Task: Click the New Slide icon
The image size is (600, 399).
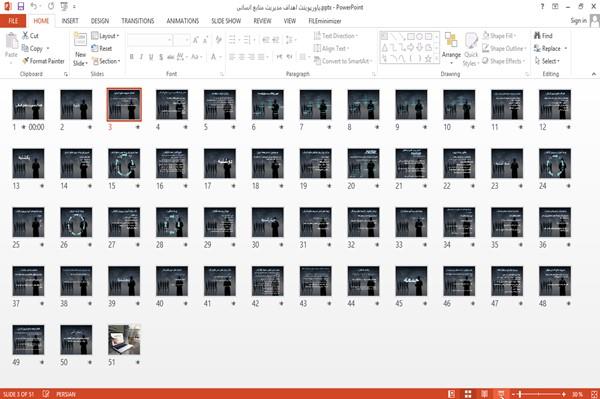Action: point(80,40)
